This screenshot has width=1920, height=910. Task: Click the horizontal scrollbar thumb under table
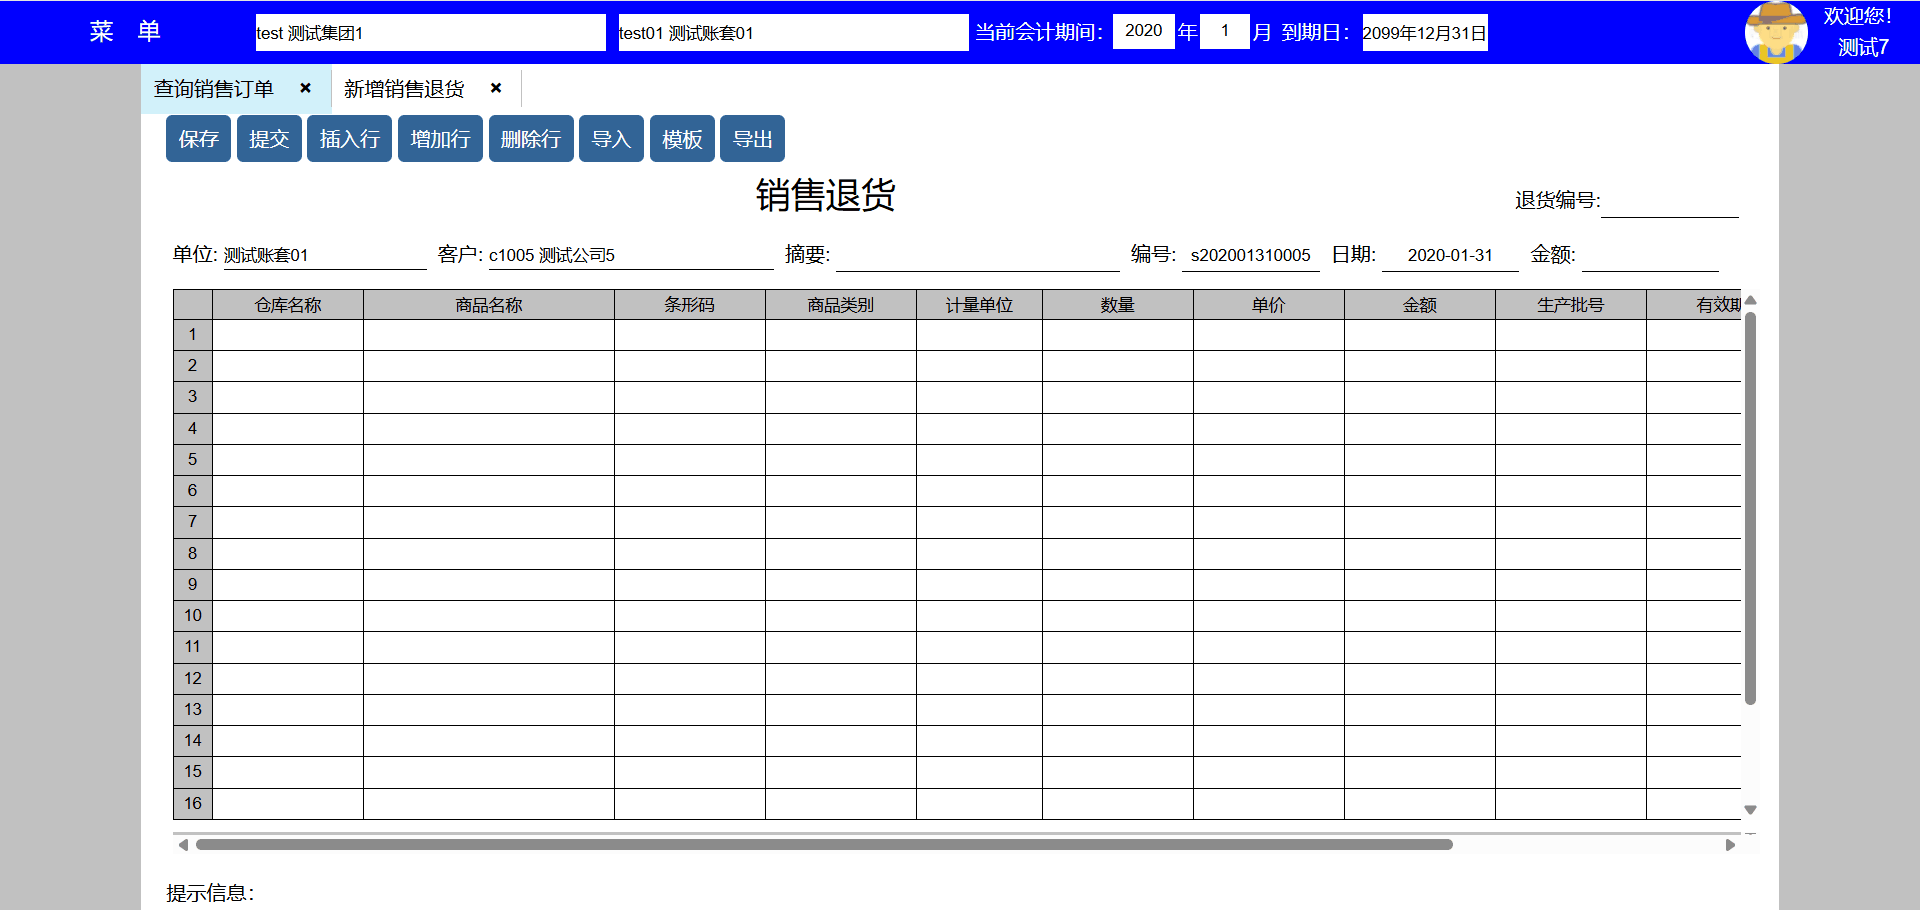coord(824,845)
